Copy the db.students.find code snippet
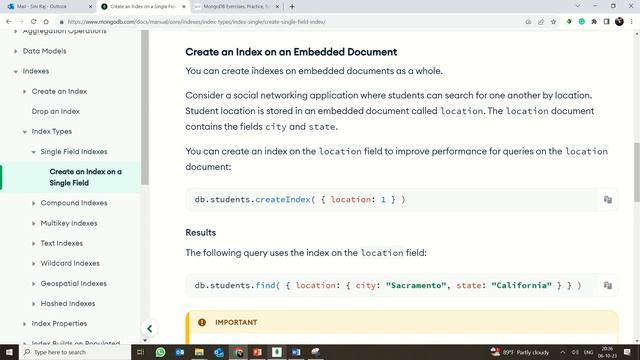Screen dimensions: 640x360 click(608, 285)
